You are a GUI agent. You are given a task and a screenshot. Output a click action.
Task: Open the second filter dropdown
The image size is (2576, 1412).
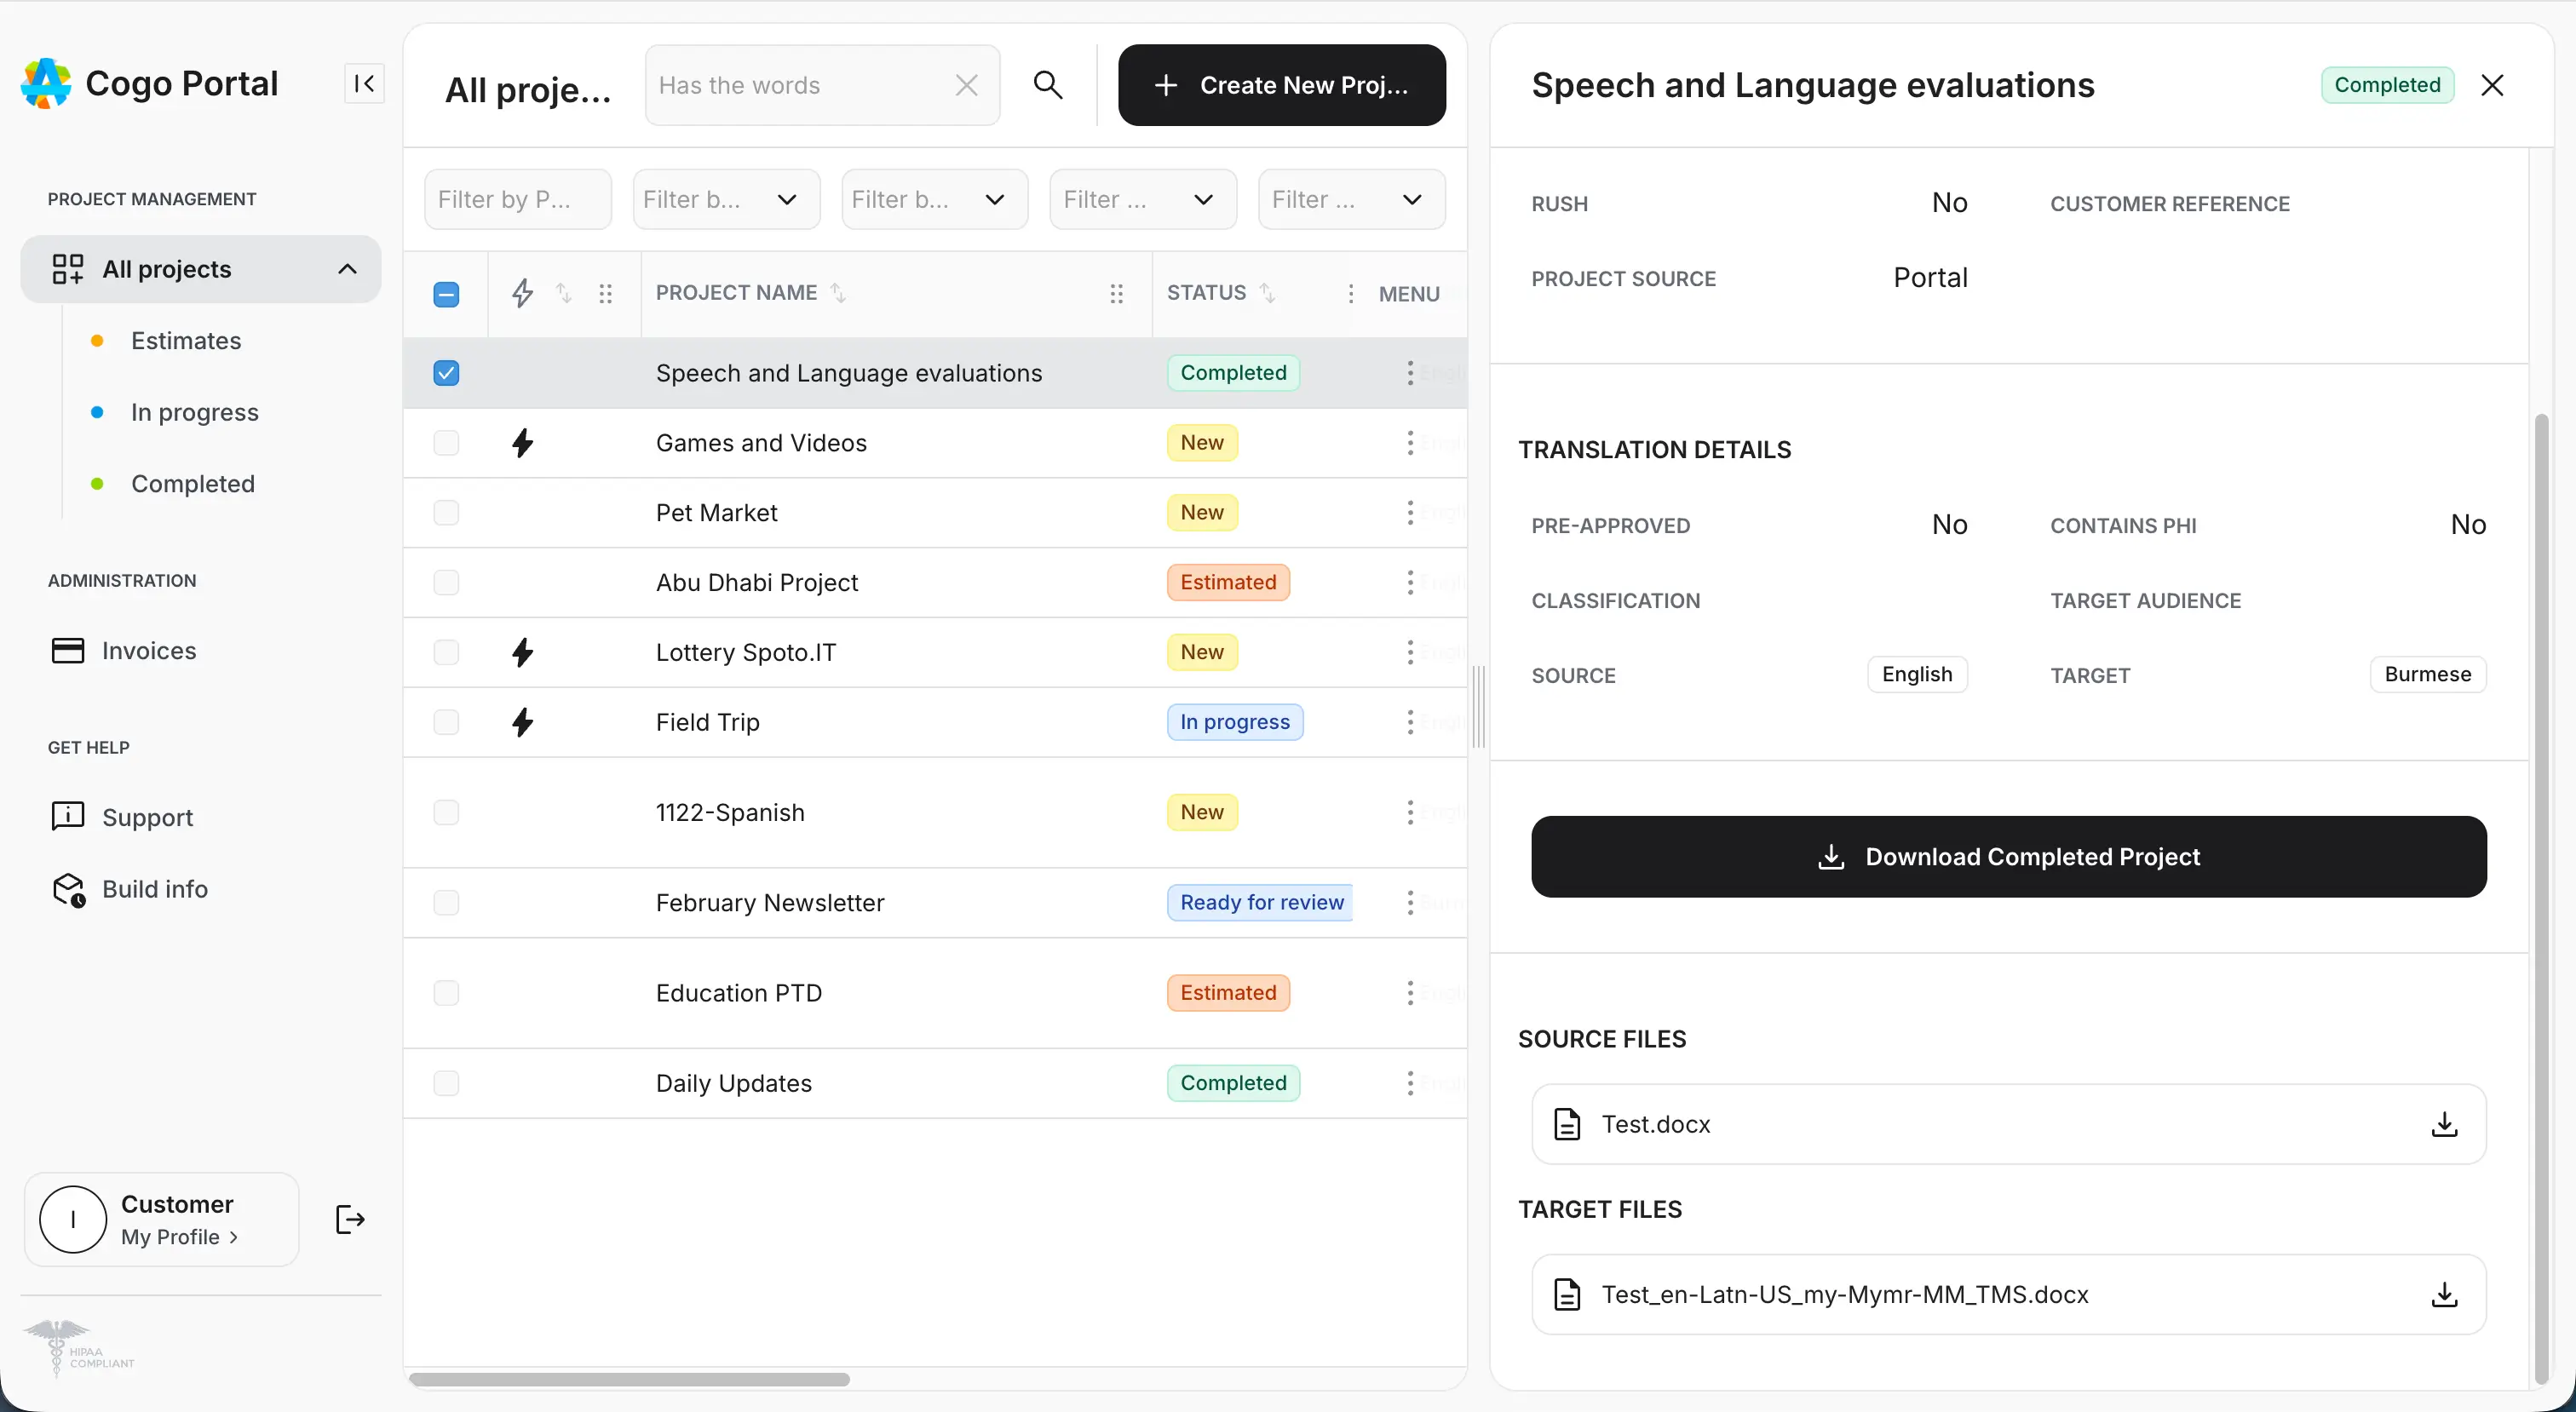tap(726, 199)
